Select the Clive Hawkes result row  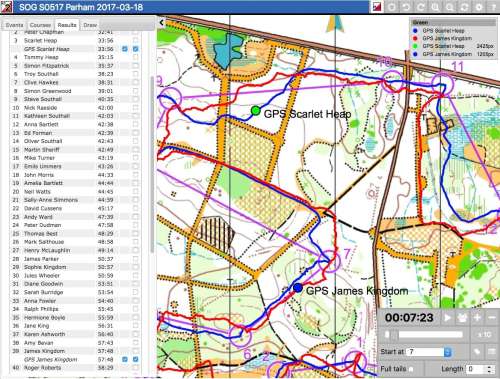(x=75, y=82)
